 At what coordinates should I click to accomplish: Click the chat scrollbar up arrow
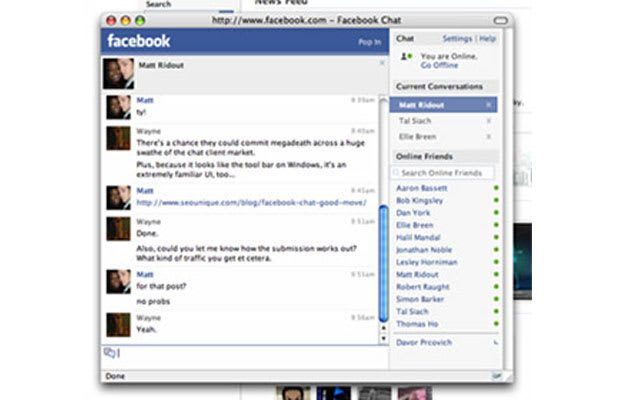pos(384,328)
